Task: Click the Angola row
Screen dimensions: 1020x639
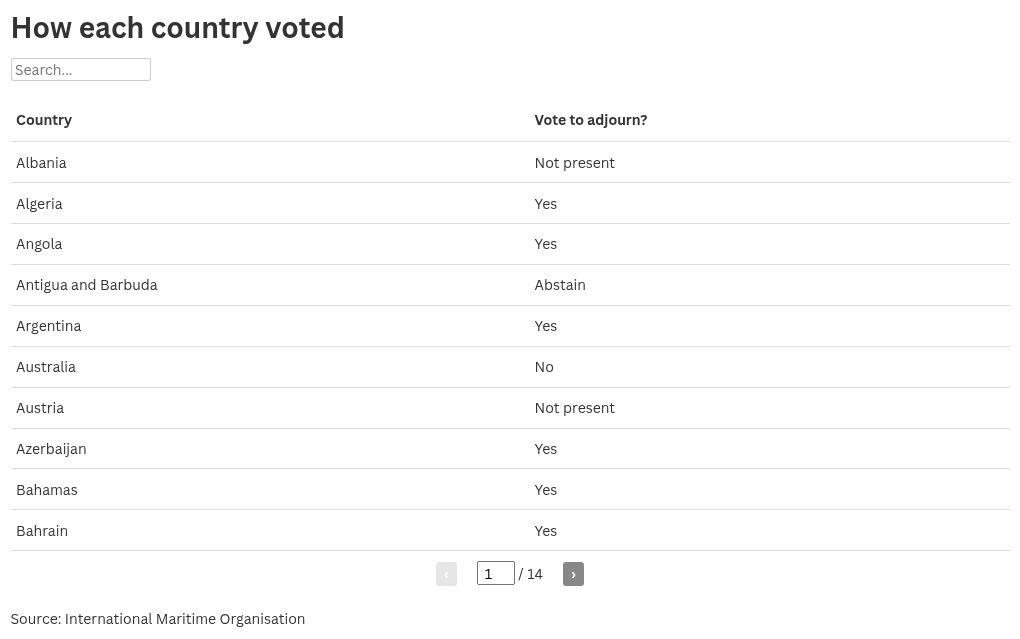Action: click(39, 244)
